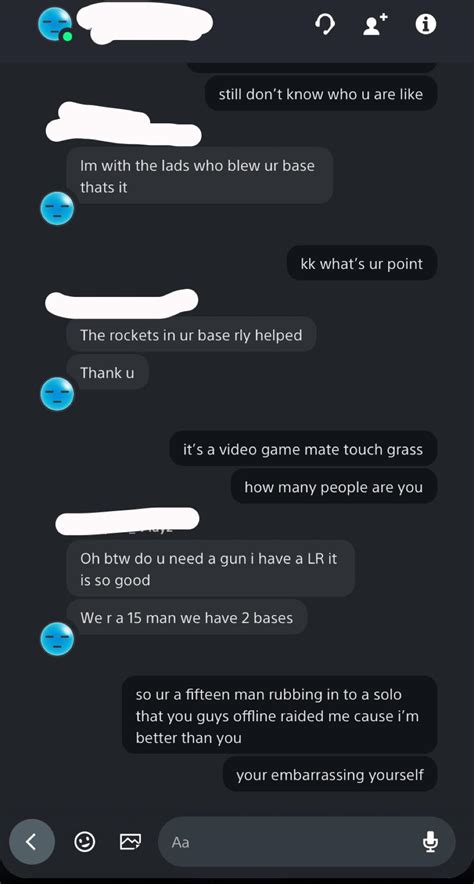The image size is (474, 884).
Task: Select "do u need a gun" message bubble
Action: [210, 568]
